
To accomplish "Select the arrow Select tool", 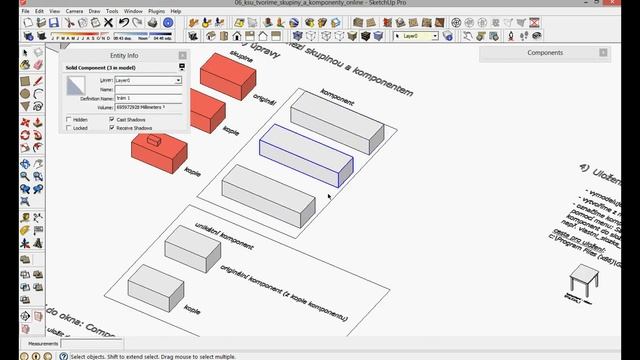I will coord(25,52).
